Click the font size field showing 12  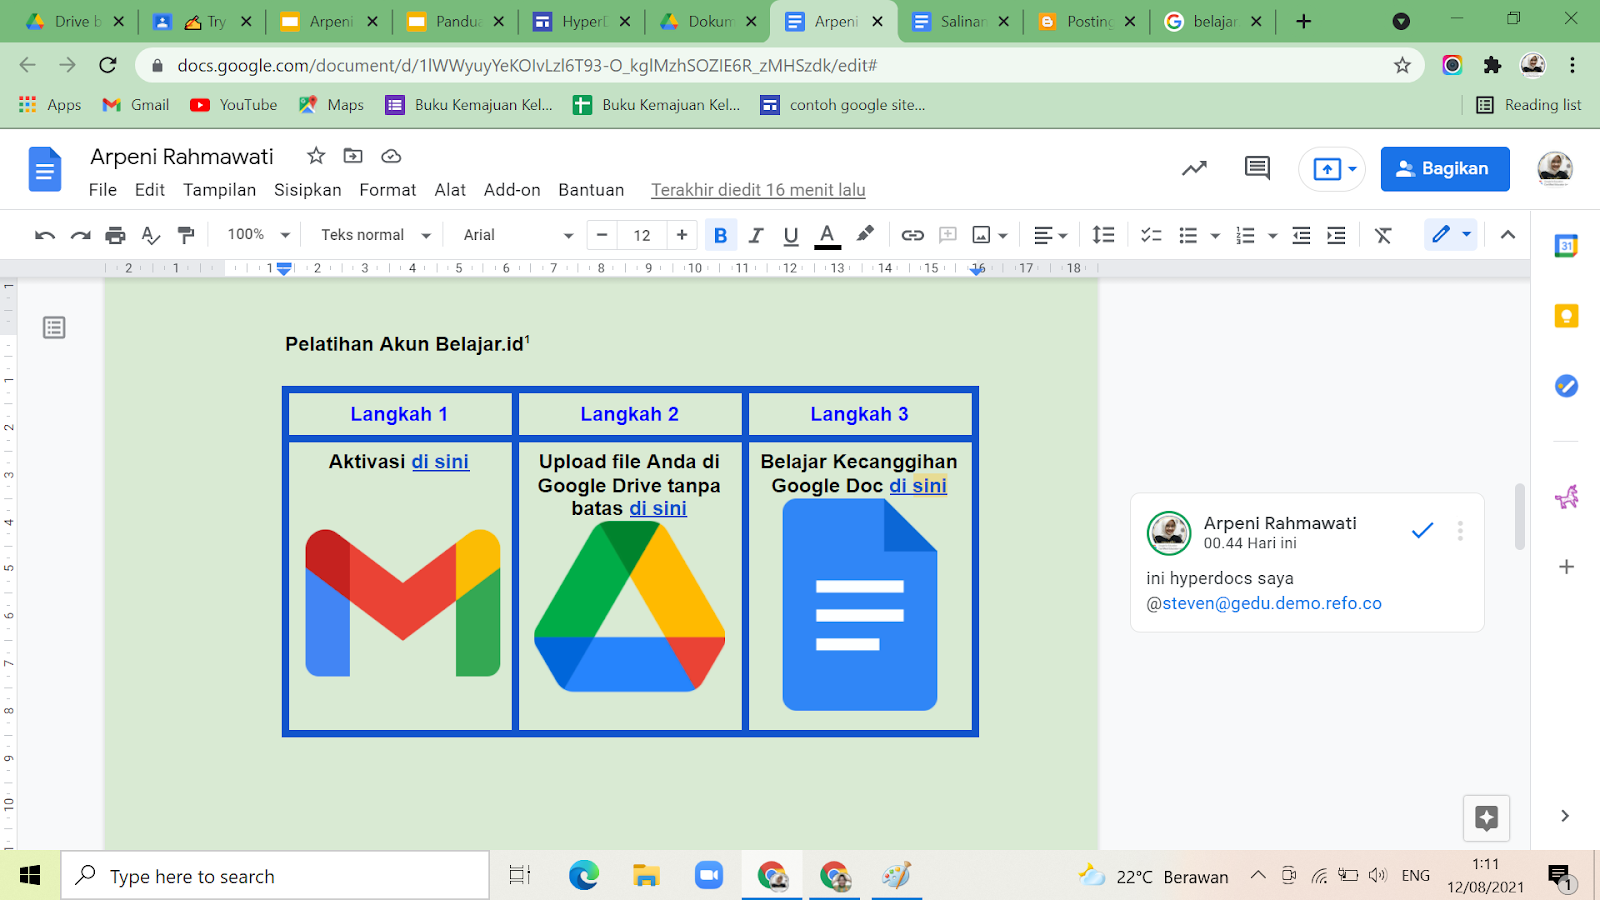(x=642, y=235)
